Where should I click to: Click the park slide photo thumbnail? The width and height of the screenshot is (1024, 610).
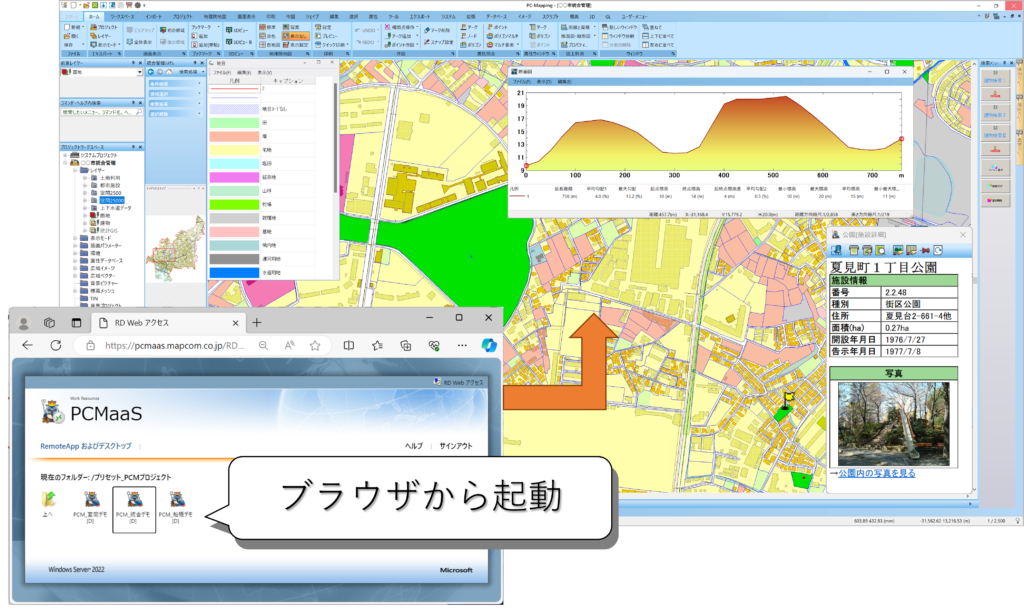893,425
